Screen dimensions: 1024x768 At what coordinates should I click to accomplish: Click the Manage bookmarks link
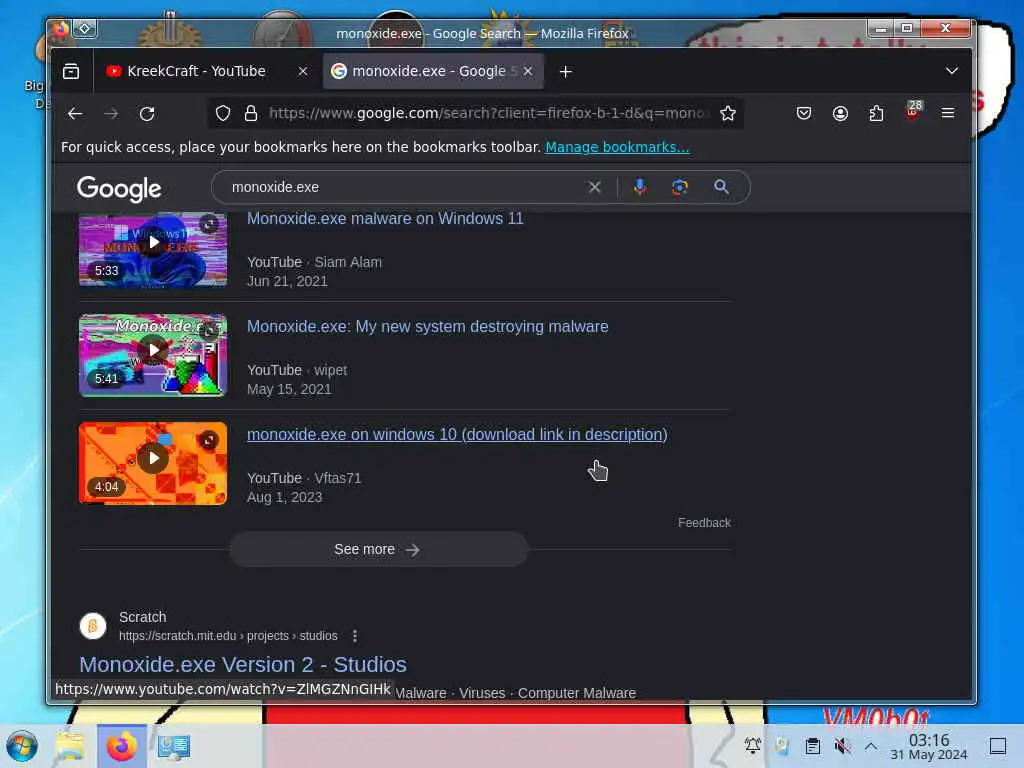click(617, 147)
